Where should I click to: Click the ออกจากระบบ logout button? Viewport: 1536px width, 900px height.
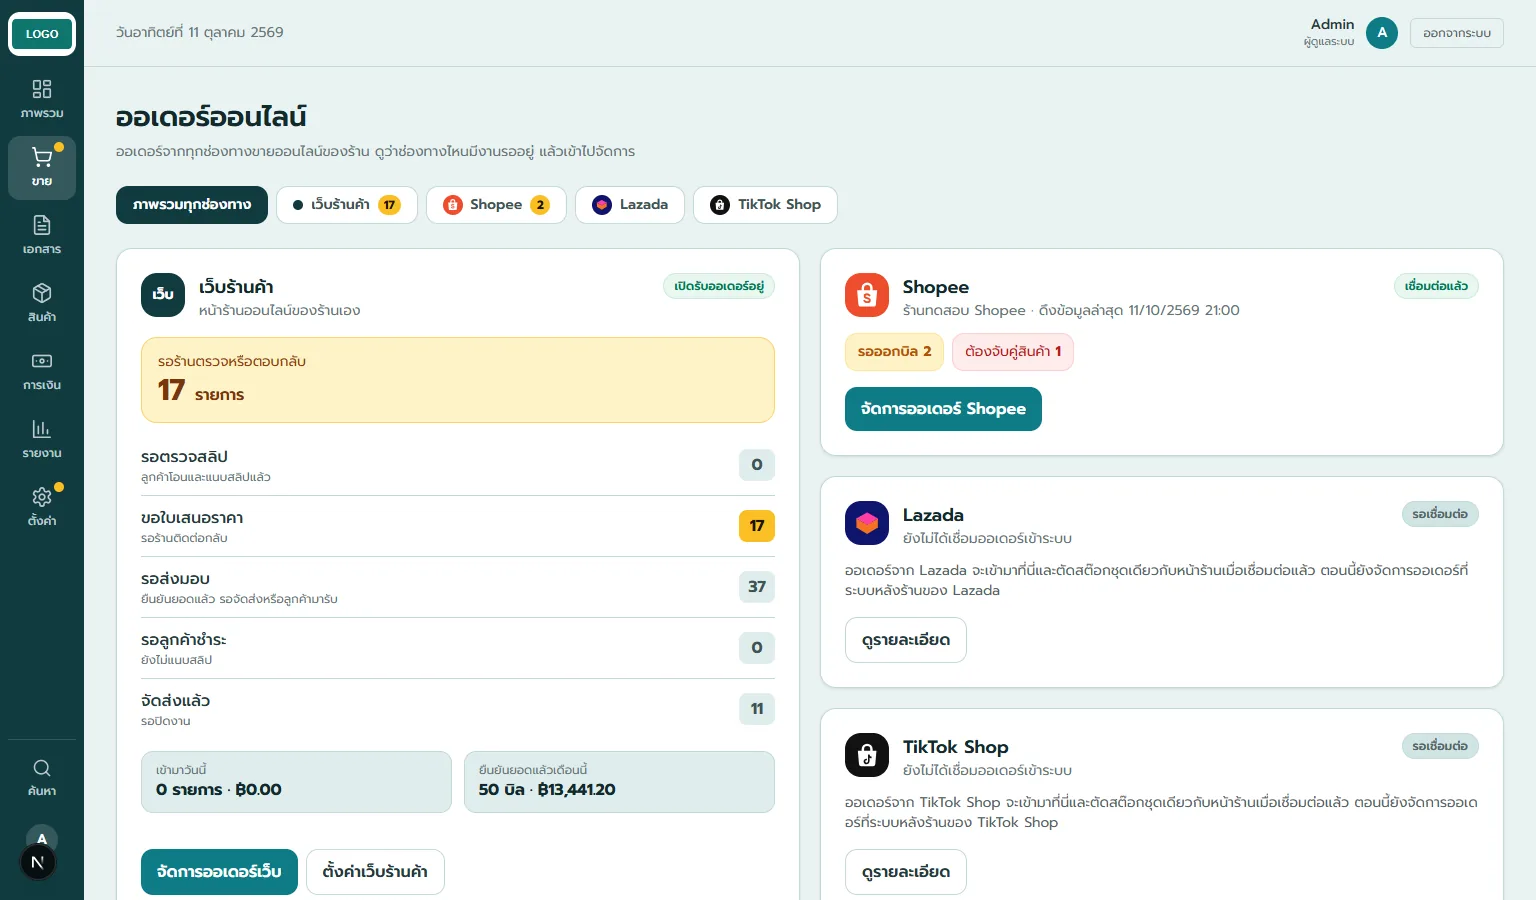point(1457,33)
